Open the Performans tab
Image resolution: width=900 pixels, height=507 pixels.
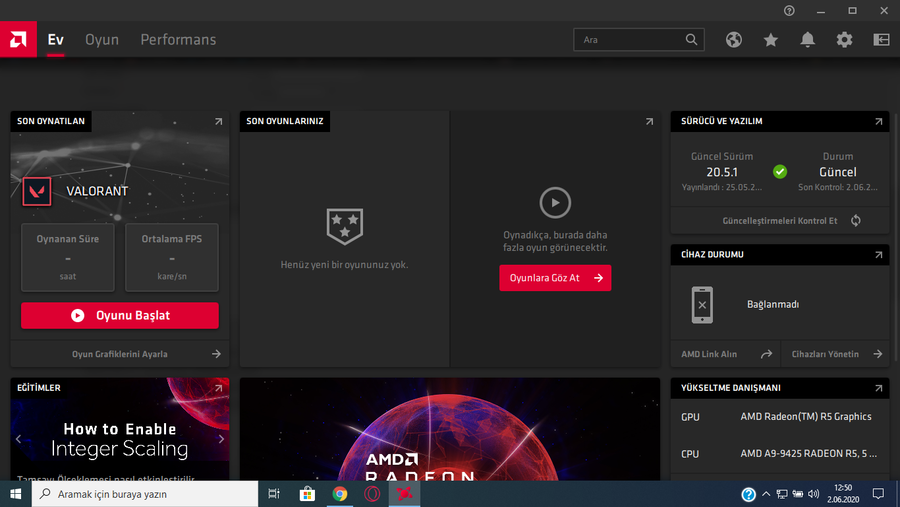pos(179,40)
